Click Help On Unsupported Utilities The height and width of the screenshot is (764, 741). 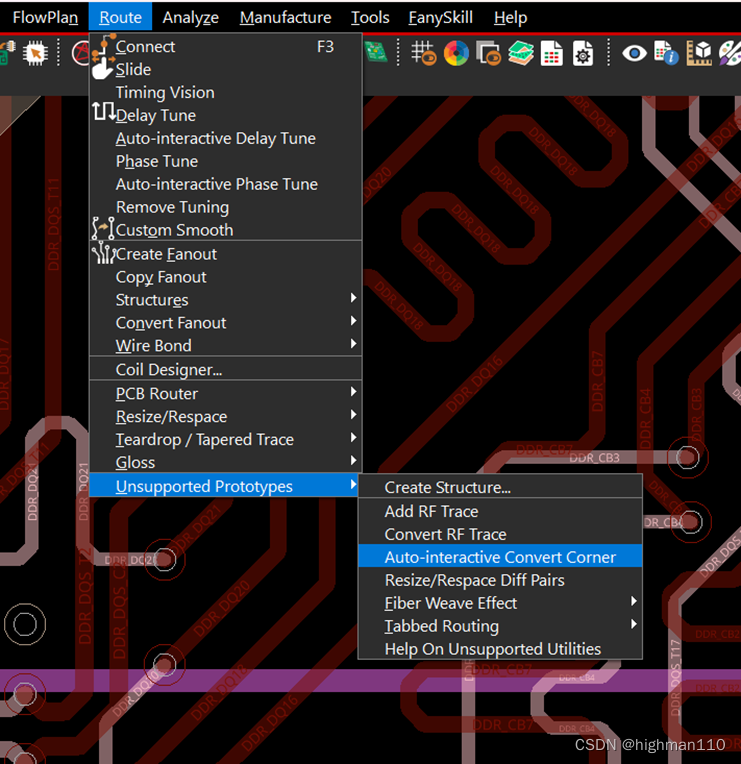pyautogui.click(x=493, y=649)
